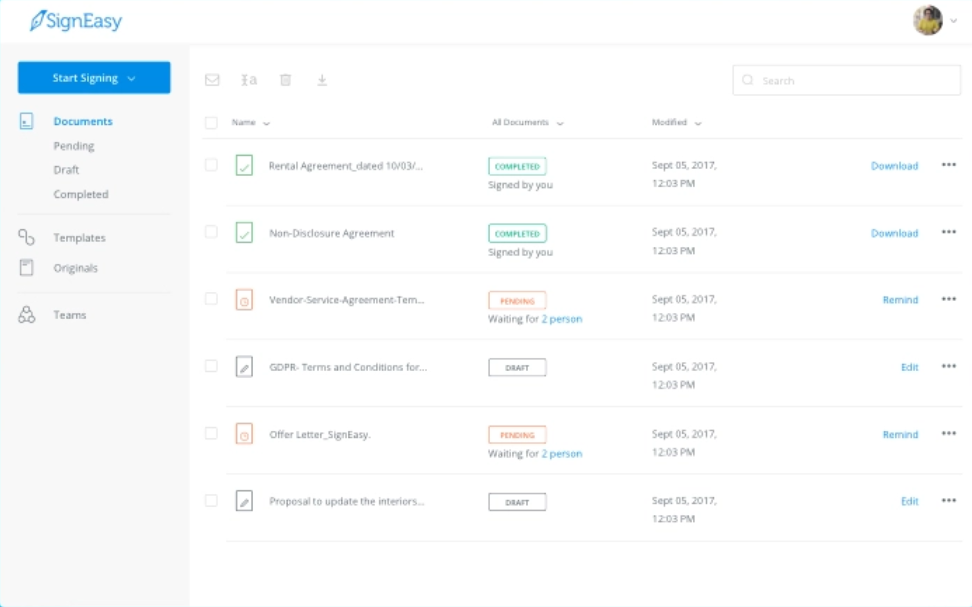Click completed icon of Non-Disclosure Agreement
This screenshot has height=607, width=972.
[244, 233]
